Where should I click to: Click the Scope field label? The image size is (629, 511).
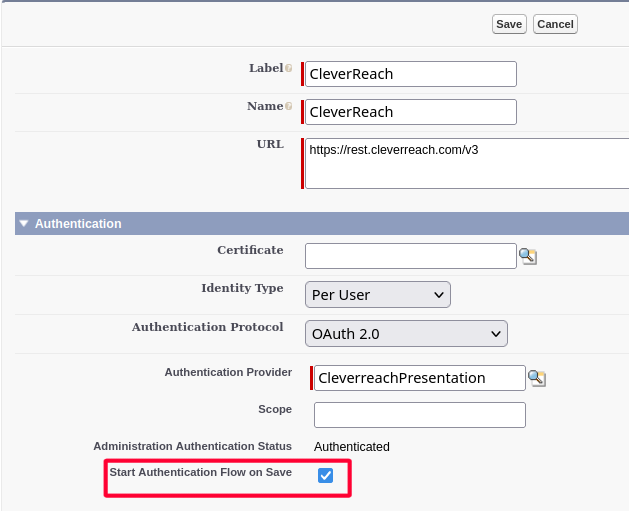click(x=275, y=409)
